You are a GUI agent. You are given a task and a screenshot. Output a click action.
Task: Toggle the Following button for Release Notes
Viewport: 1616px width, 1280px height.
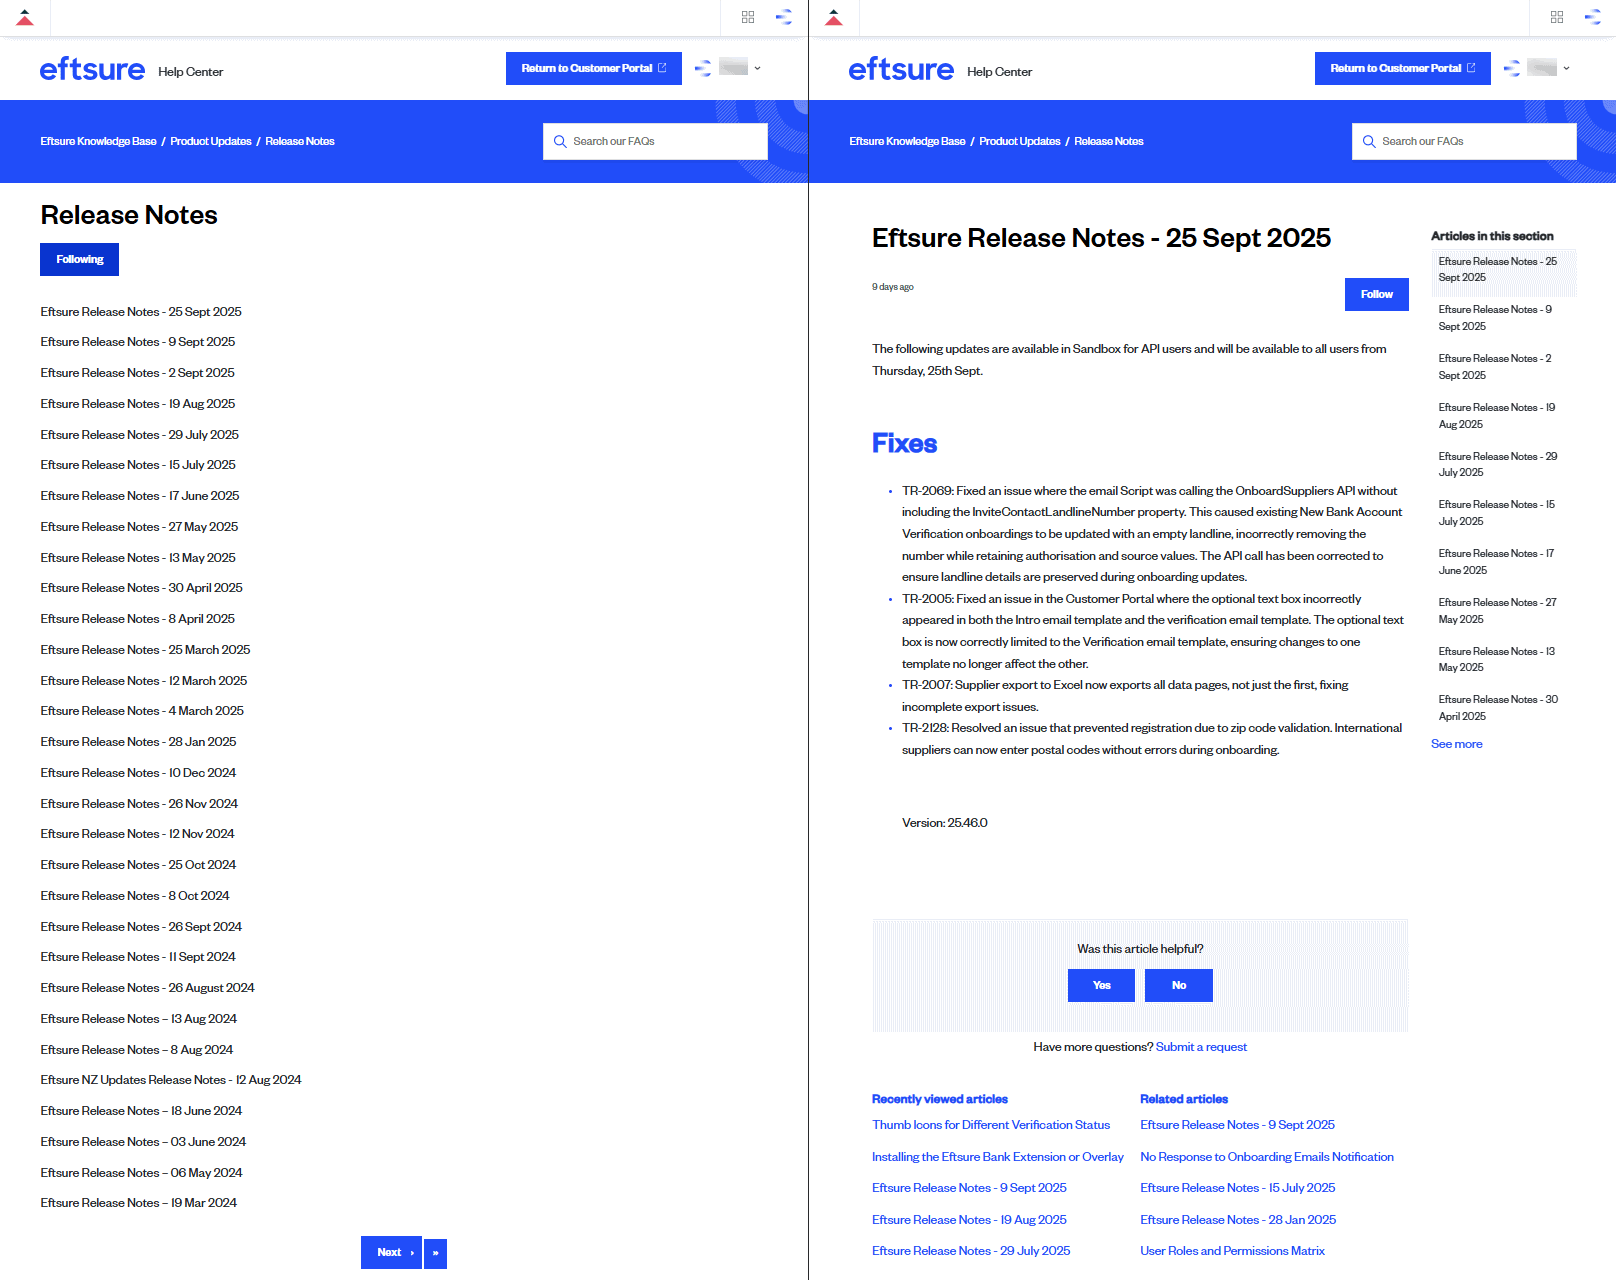tap(79, 260)
